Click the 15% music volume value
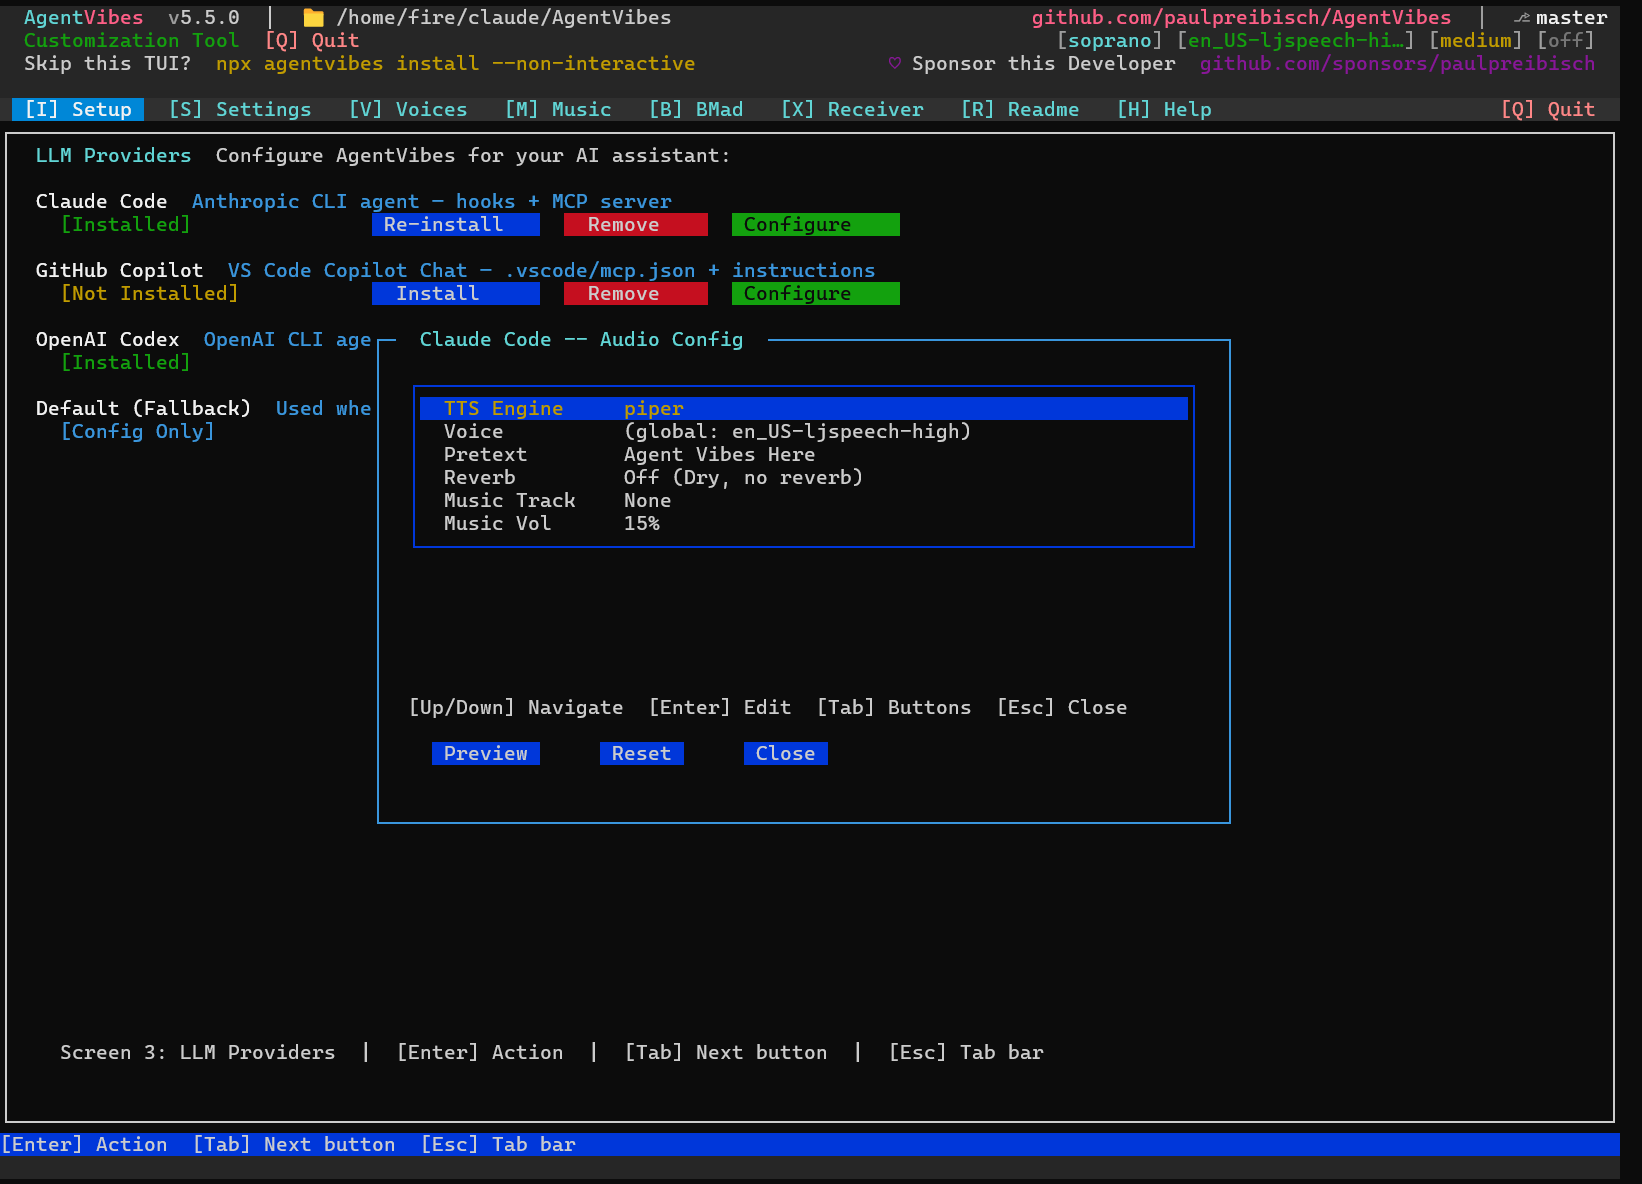 pos(642,523)
